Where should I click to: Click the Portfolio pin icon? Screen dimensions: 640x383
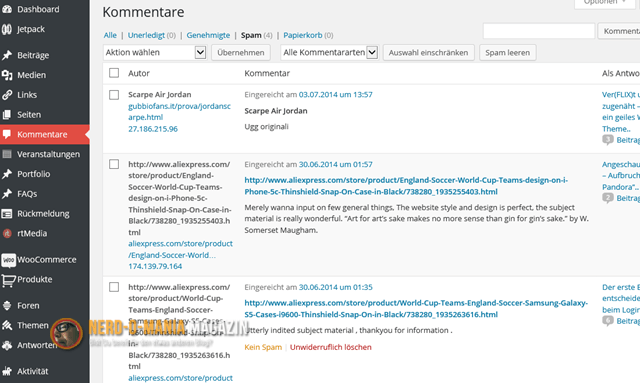7,174
